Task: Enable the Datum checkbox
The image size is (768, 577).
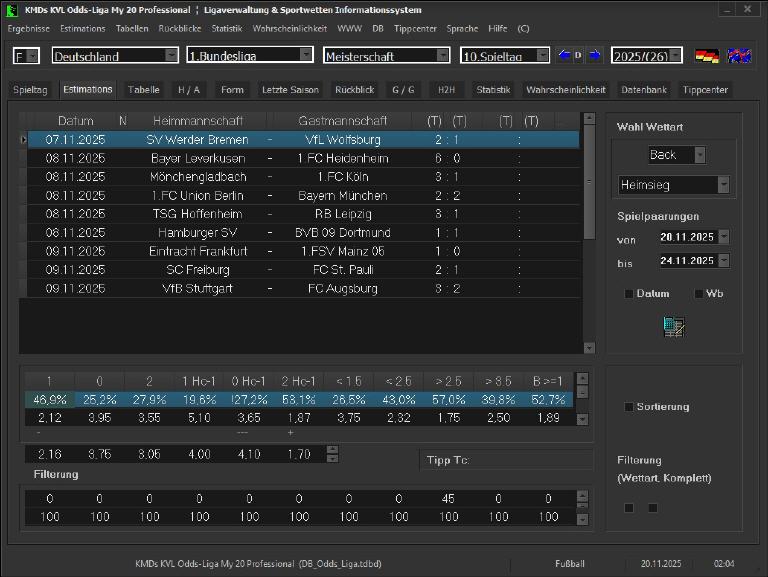Action: tap(629, 294)
